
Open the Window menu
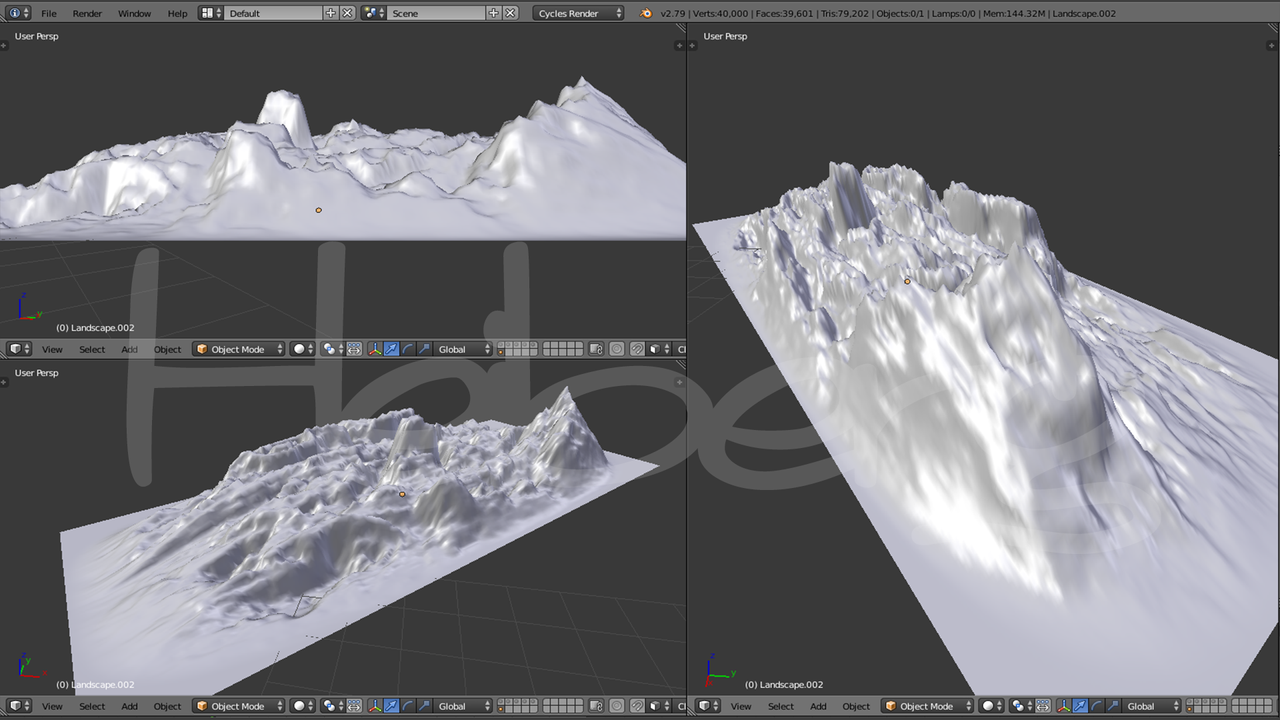(135, 13)
